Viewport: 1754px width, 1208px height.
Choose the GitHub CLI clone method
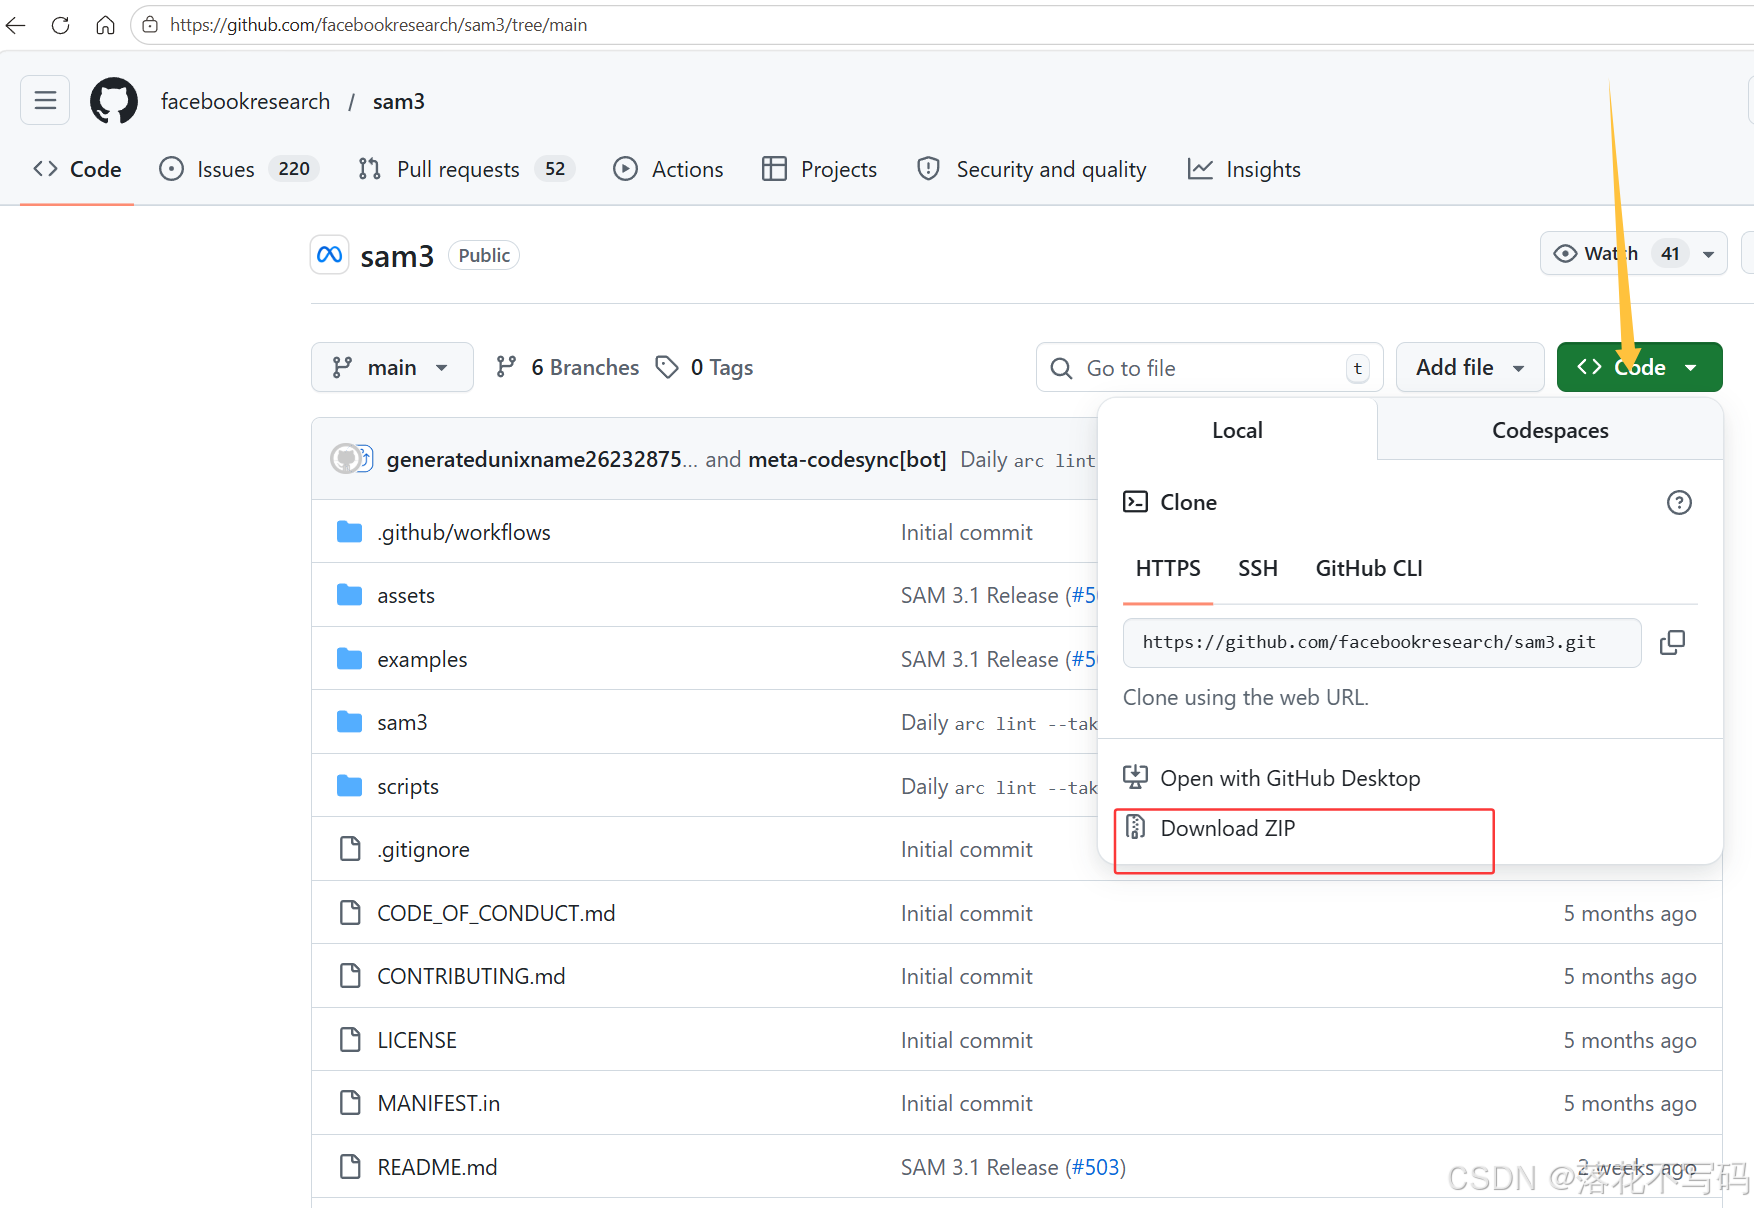click(x=1368, y=568)
